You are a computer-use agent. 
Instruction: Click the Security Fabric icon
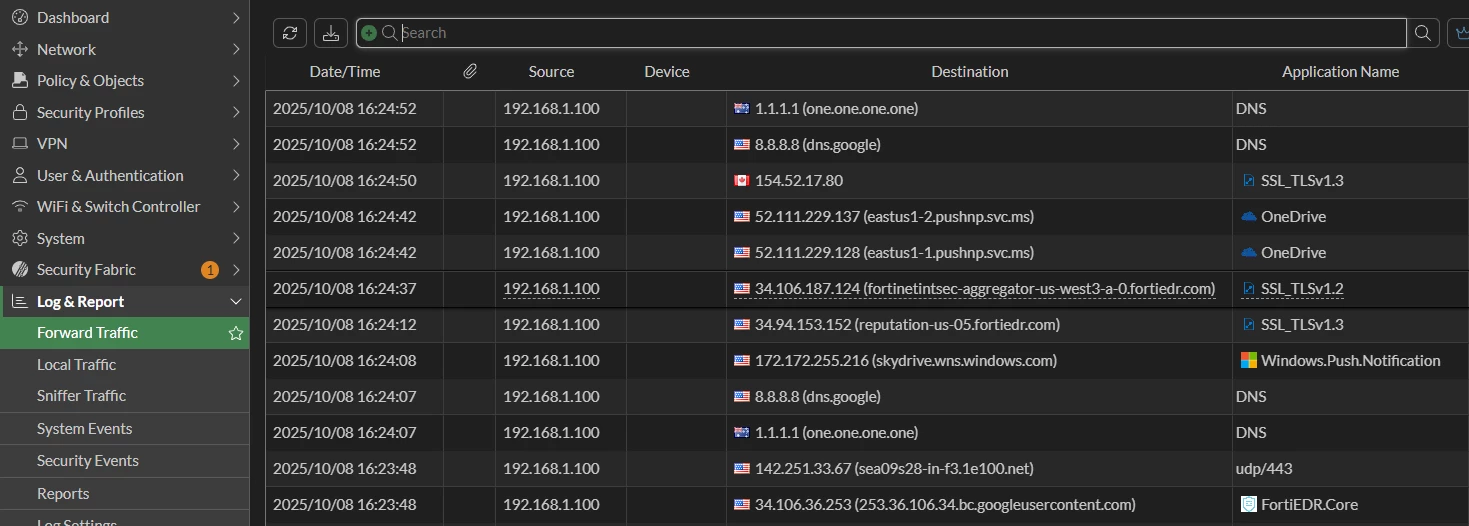[19, 269]
